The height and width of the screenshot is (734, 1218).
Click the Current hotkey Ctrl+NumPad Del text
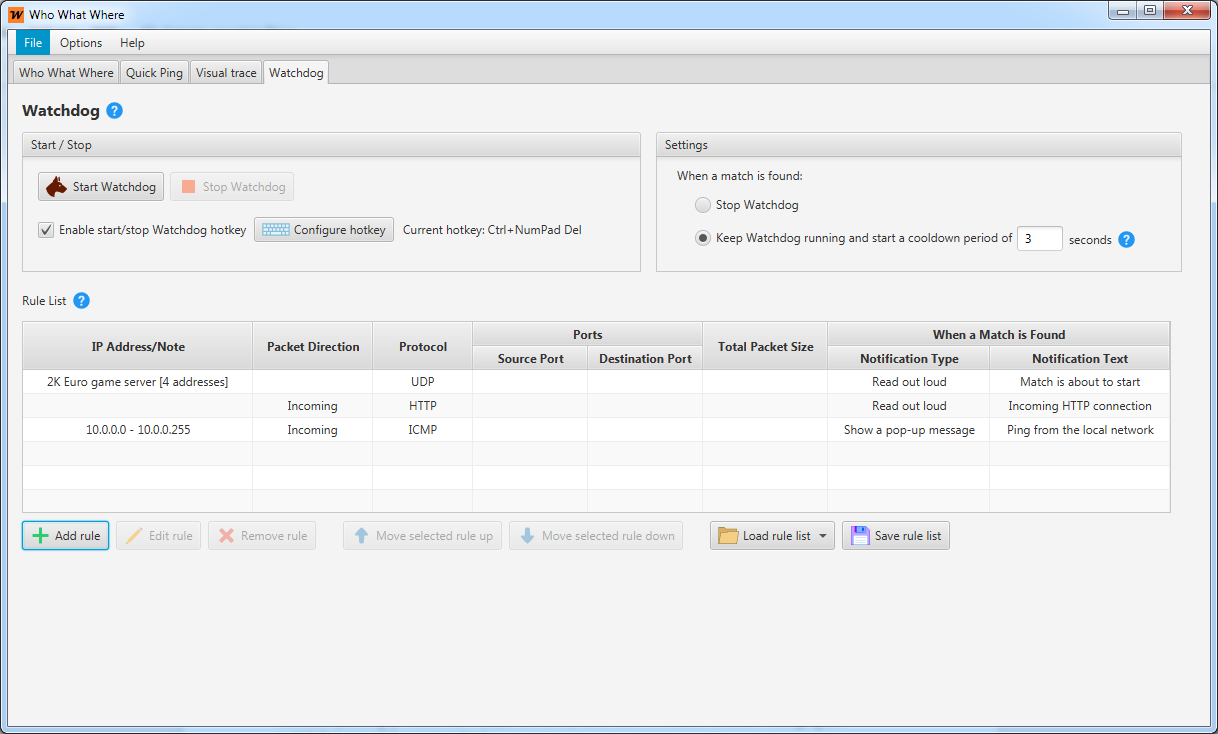[x=492, y=230]
